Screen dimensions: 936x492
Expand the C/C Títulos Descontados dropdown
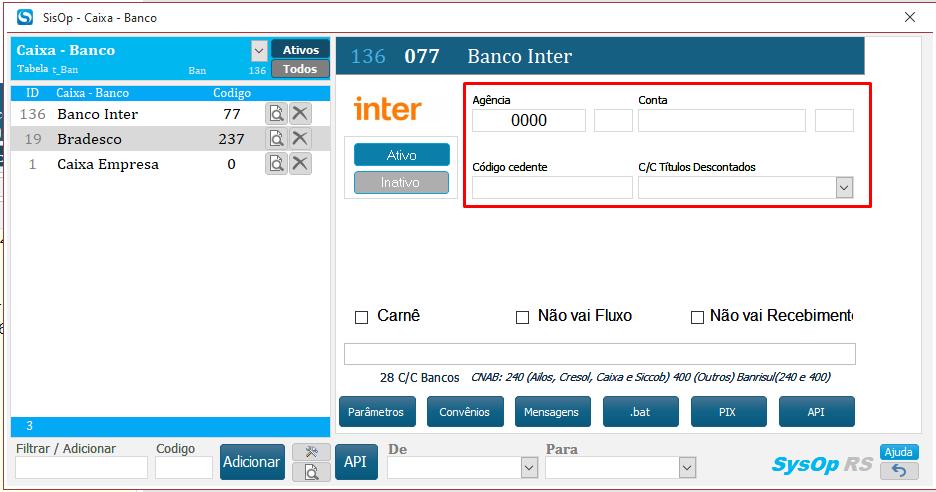coord(844,188)
